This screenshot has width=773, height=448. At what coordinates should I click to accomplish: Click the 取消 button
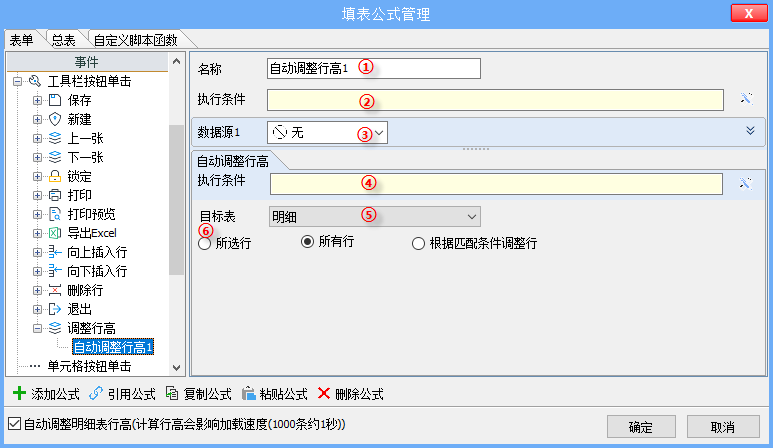pos(723,427)
